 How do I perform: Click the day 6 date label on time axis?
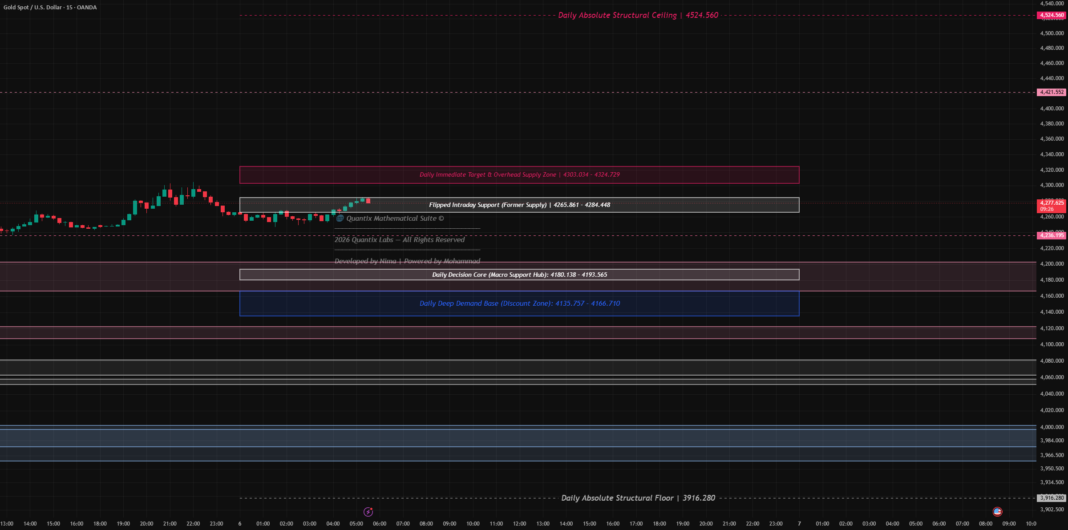[x=240, y=524]
